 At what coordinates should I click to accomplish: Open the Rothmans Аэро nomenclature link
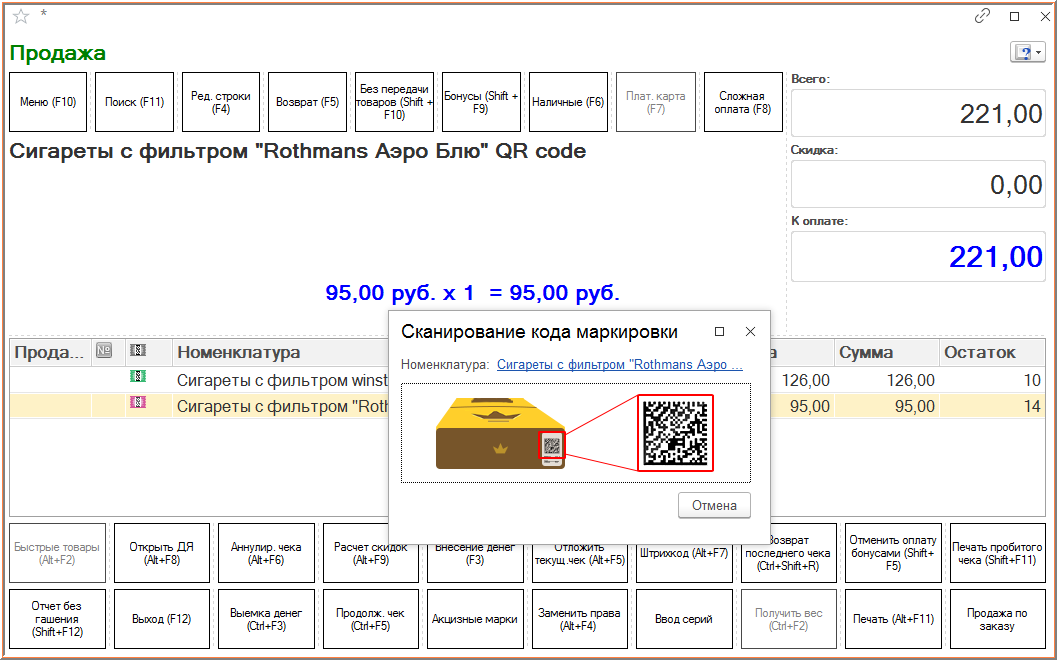(619, 365)
